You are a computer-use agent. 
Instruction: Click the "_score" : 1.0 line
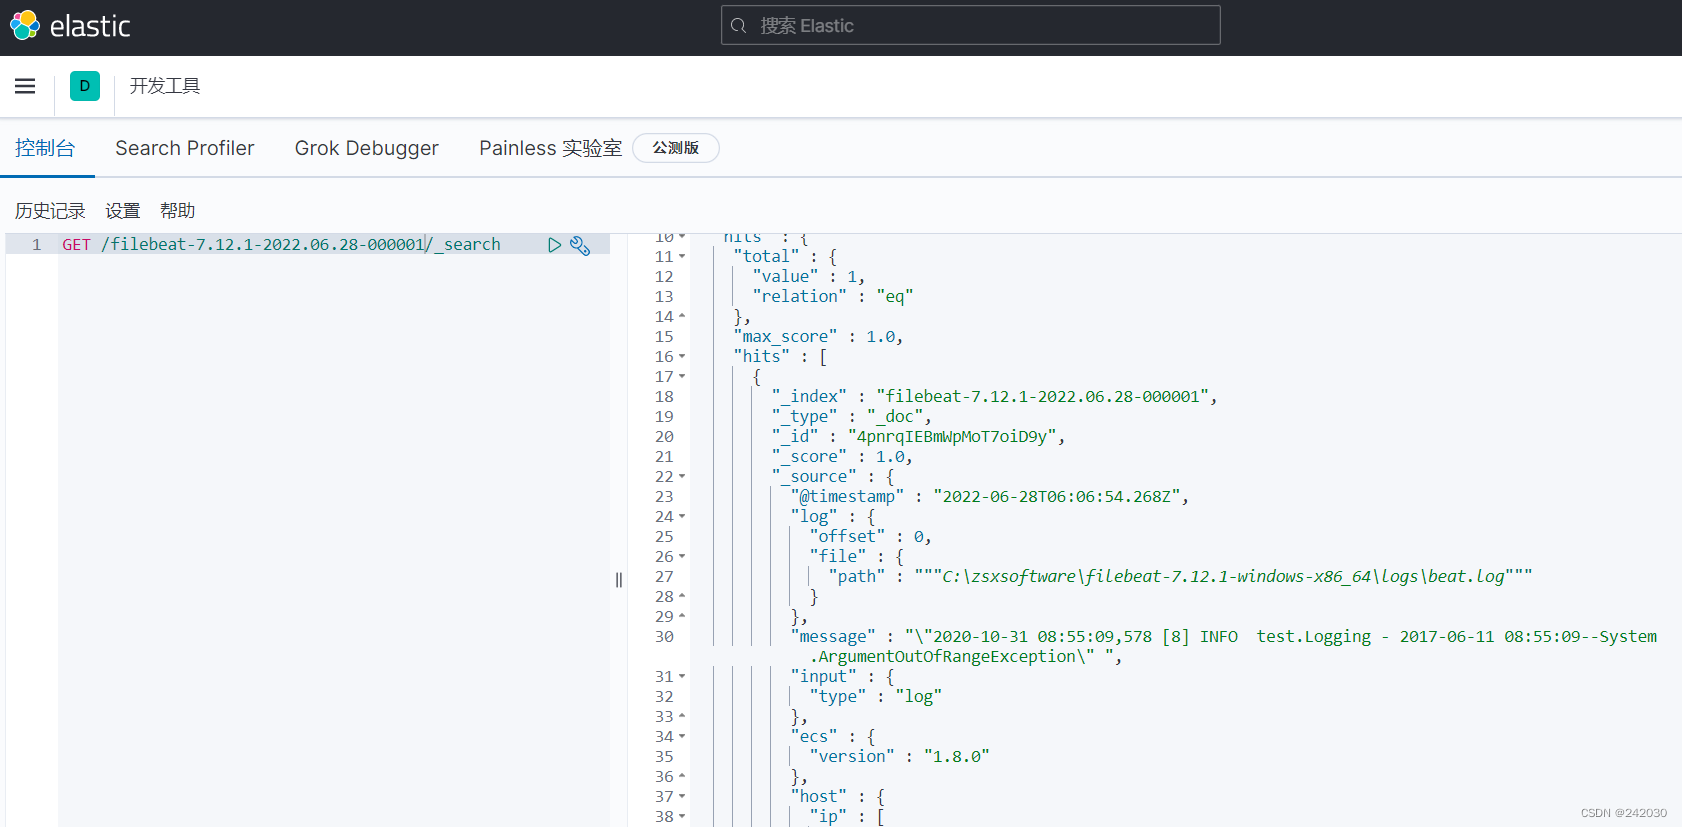click(842, 457)
